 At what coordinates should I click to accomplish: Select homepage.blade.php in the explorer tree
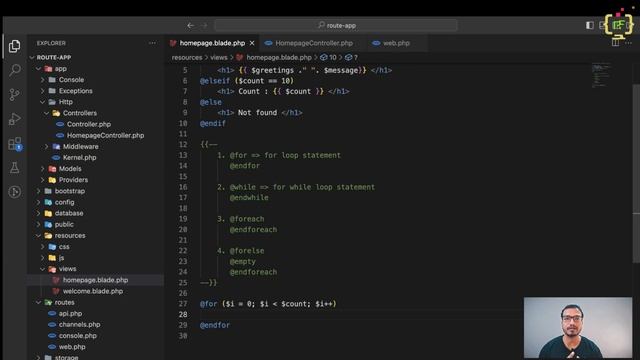pos(95,280)
